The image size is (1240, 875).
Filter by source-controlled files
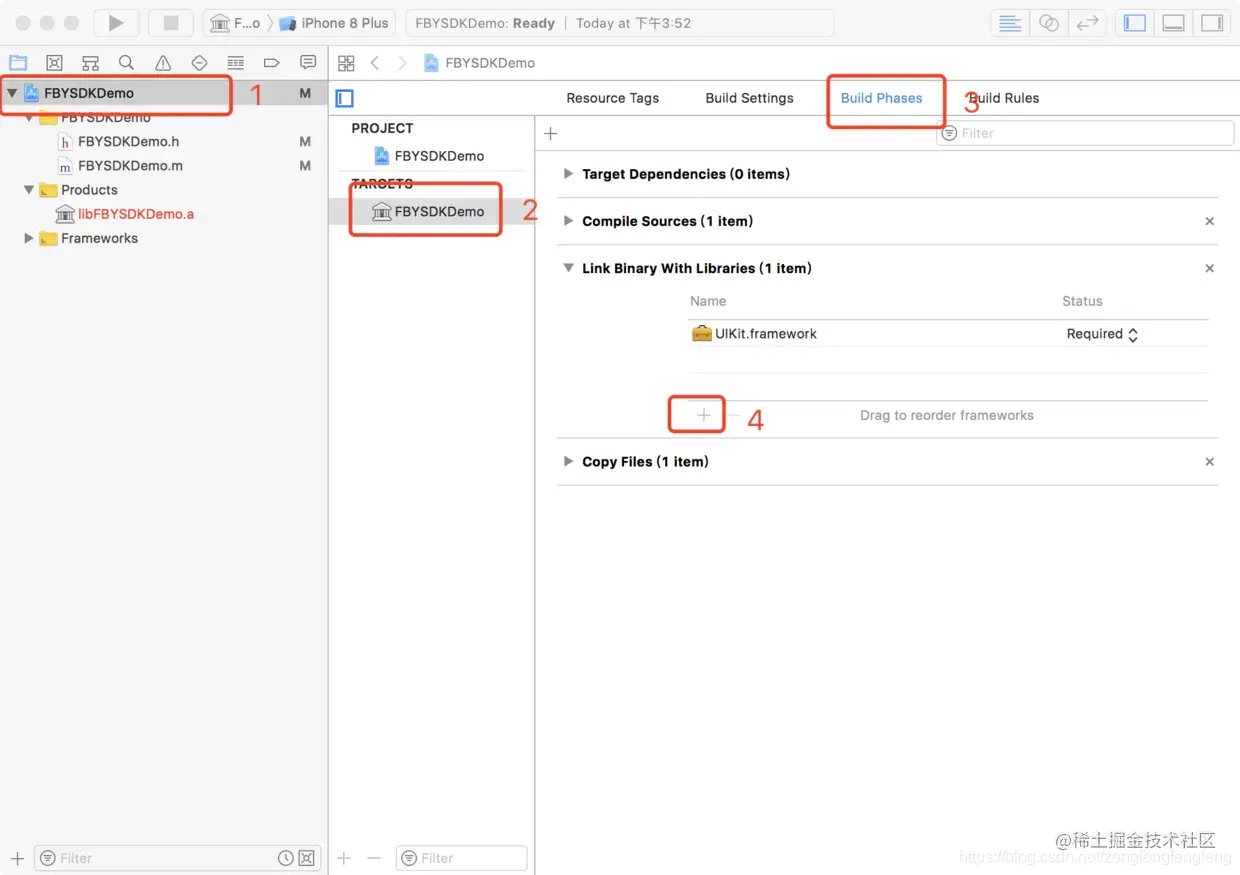(x=307, y=858)
